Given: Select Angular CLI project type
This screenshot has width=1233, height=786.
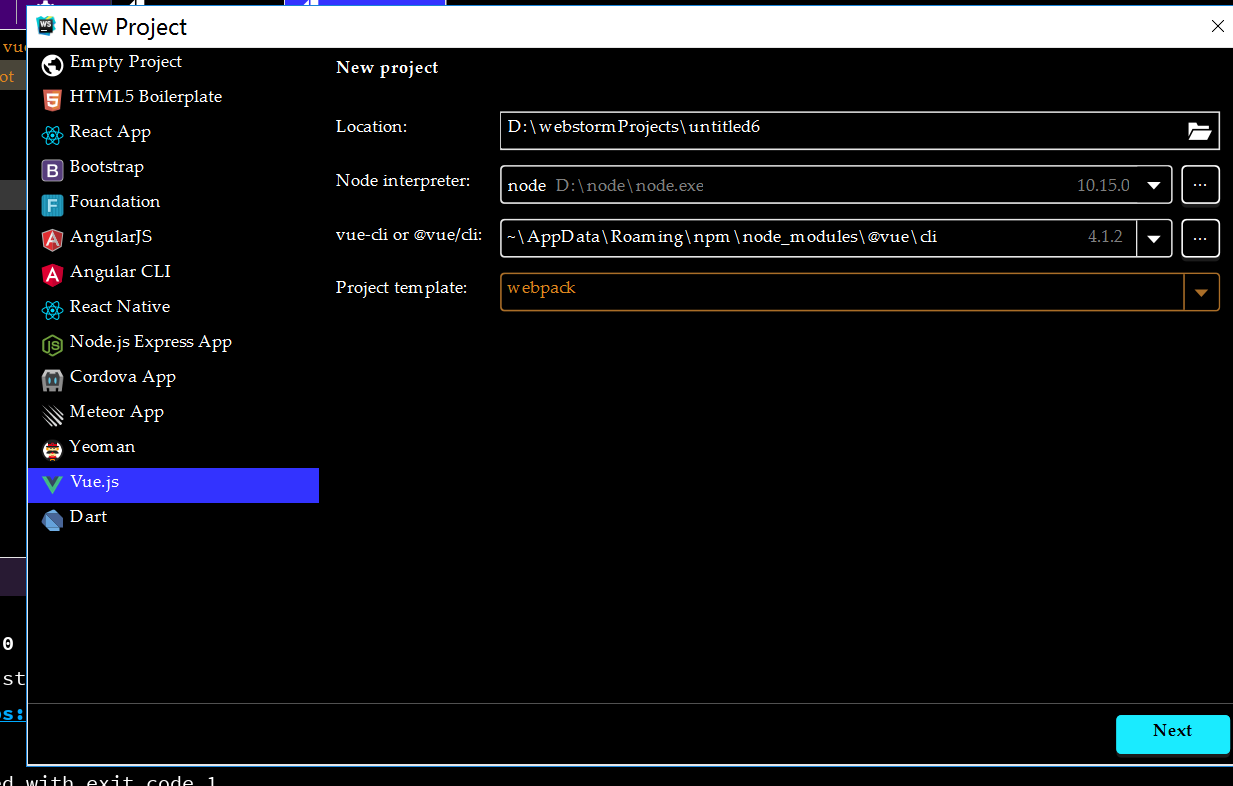Looking at the screenshot, I should click(174, 275).
